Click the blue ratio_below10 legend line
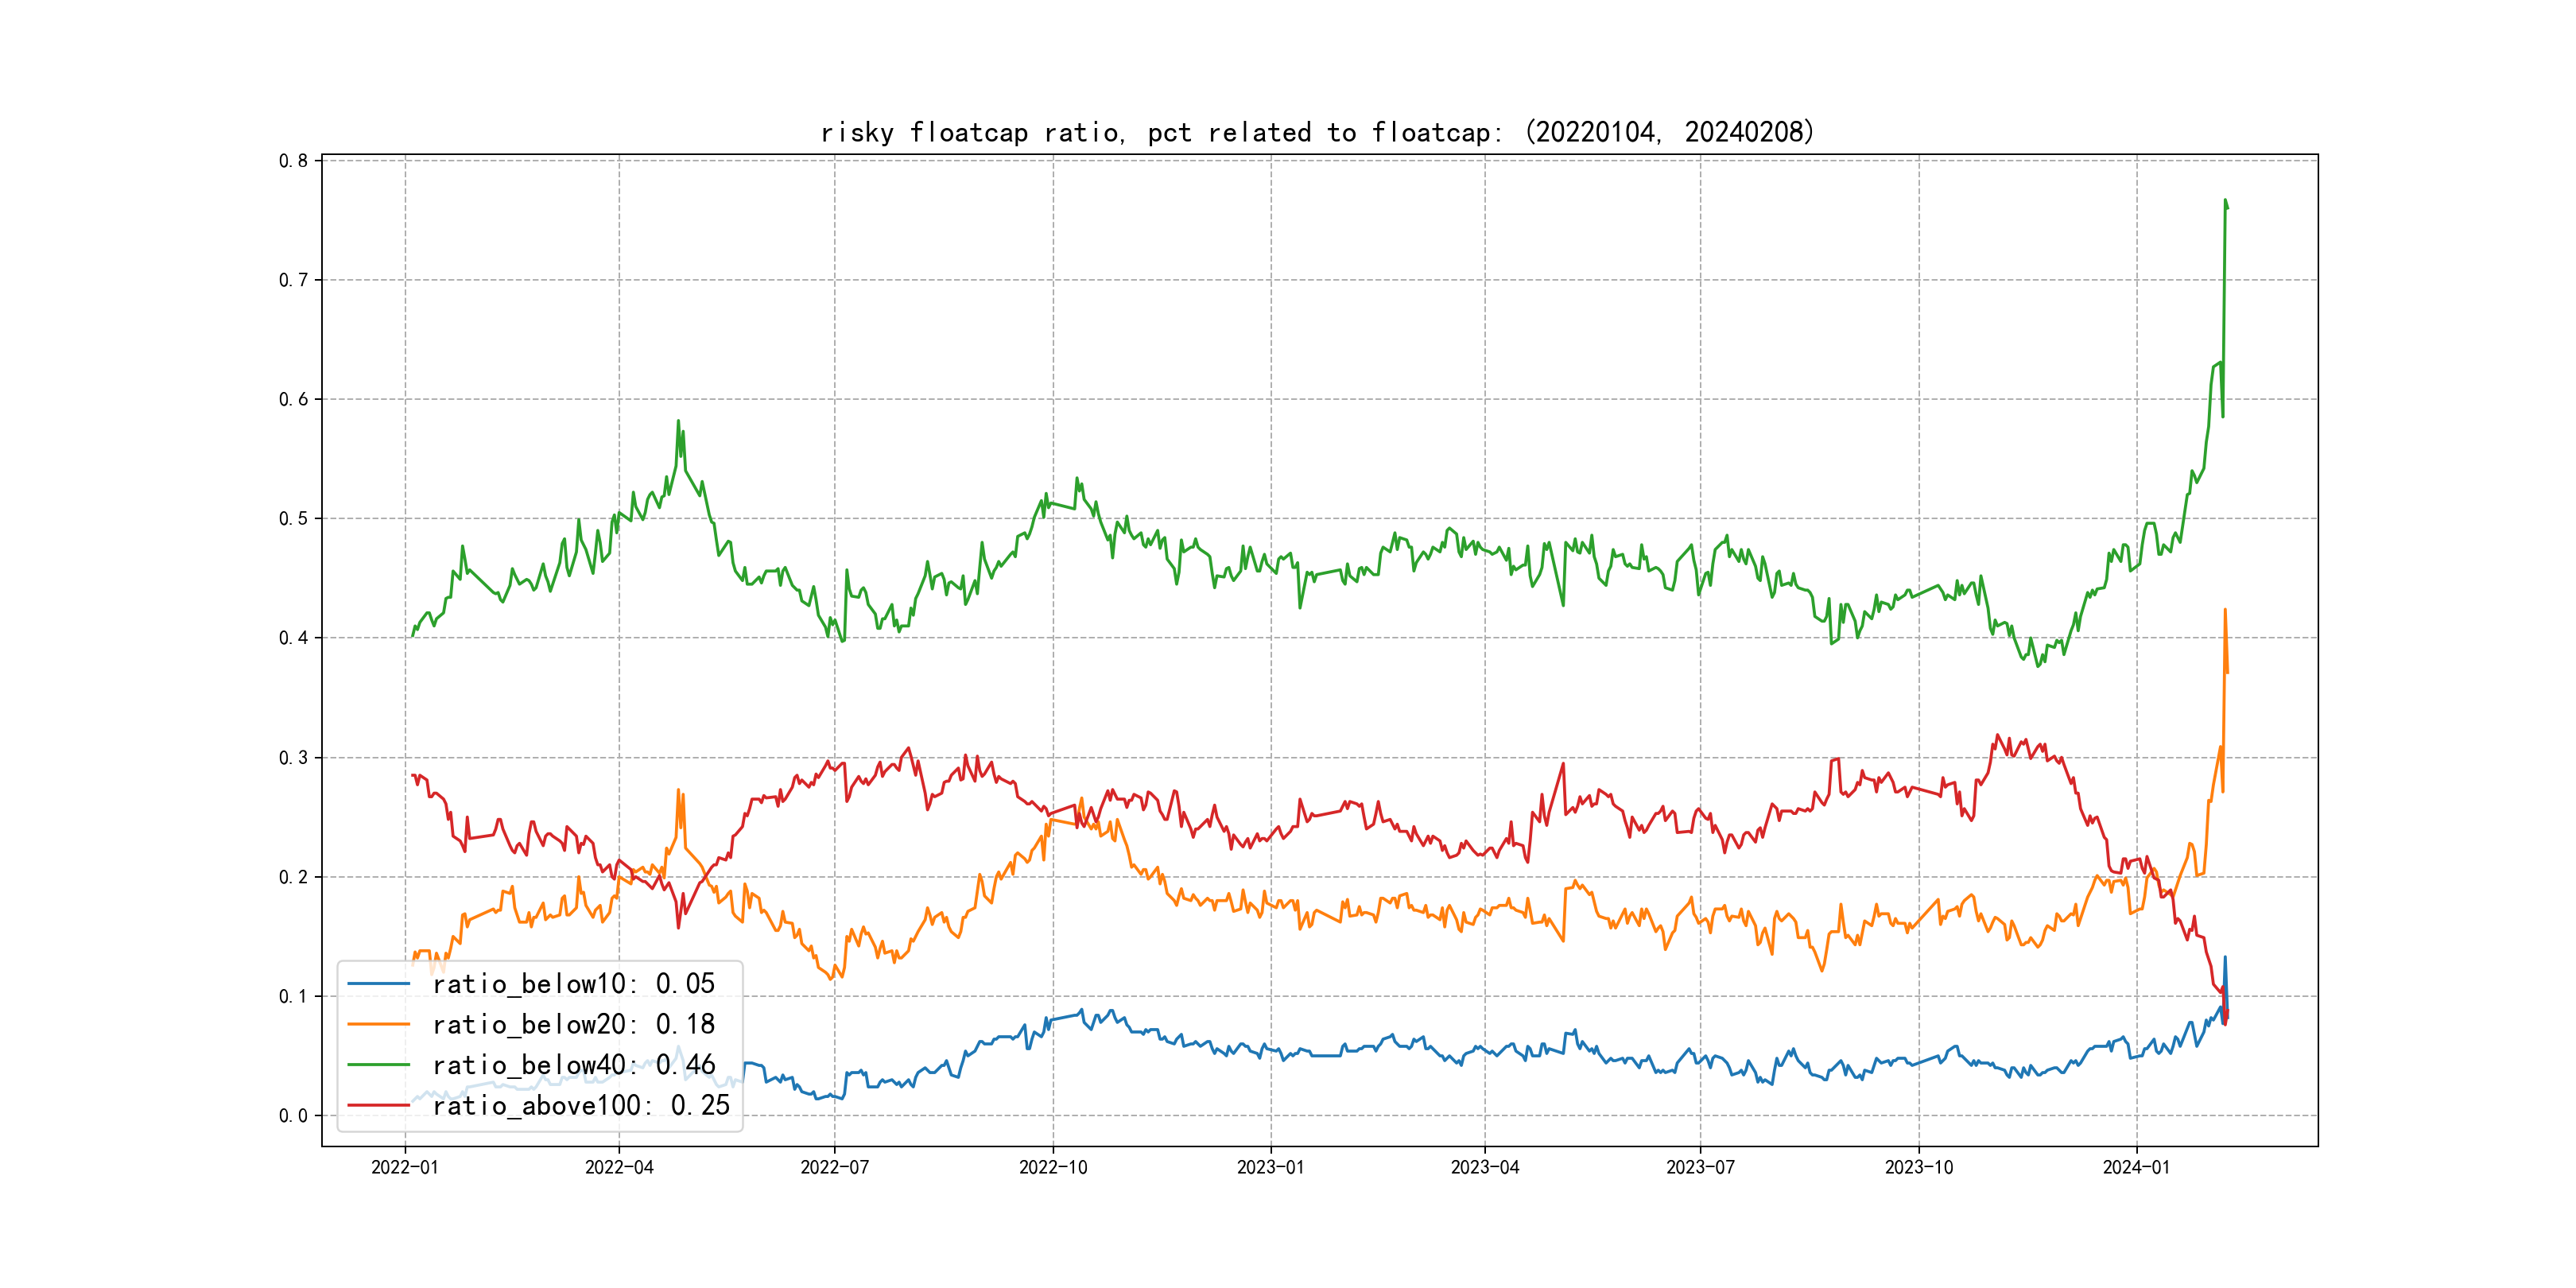 tap(378, 984)
